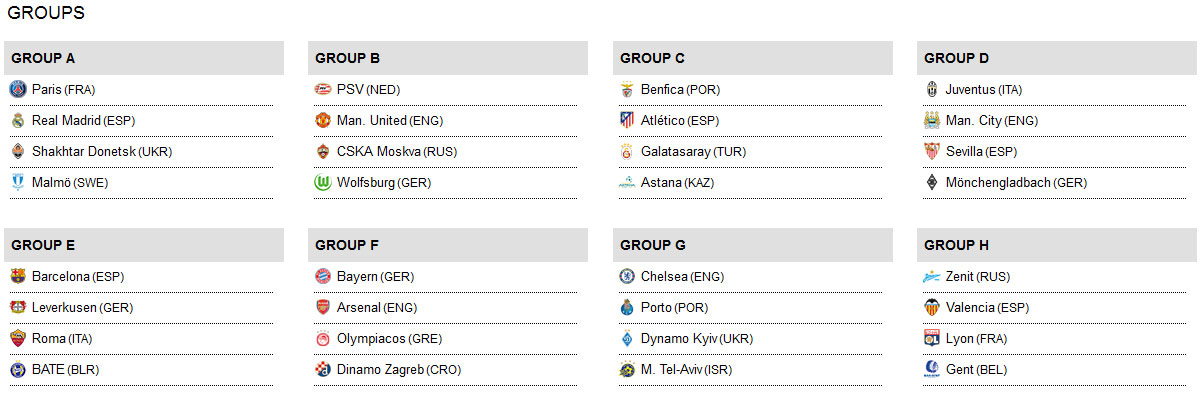Click the Wolfsburg crest icon
This screenshot has width=1204, height=398.
click(x=322, y=183)
